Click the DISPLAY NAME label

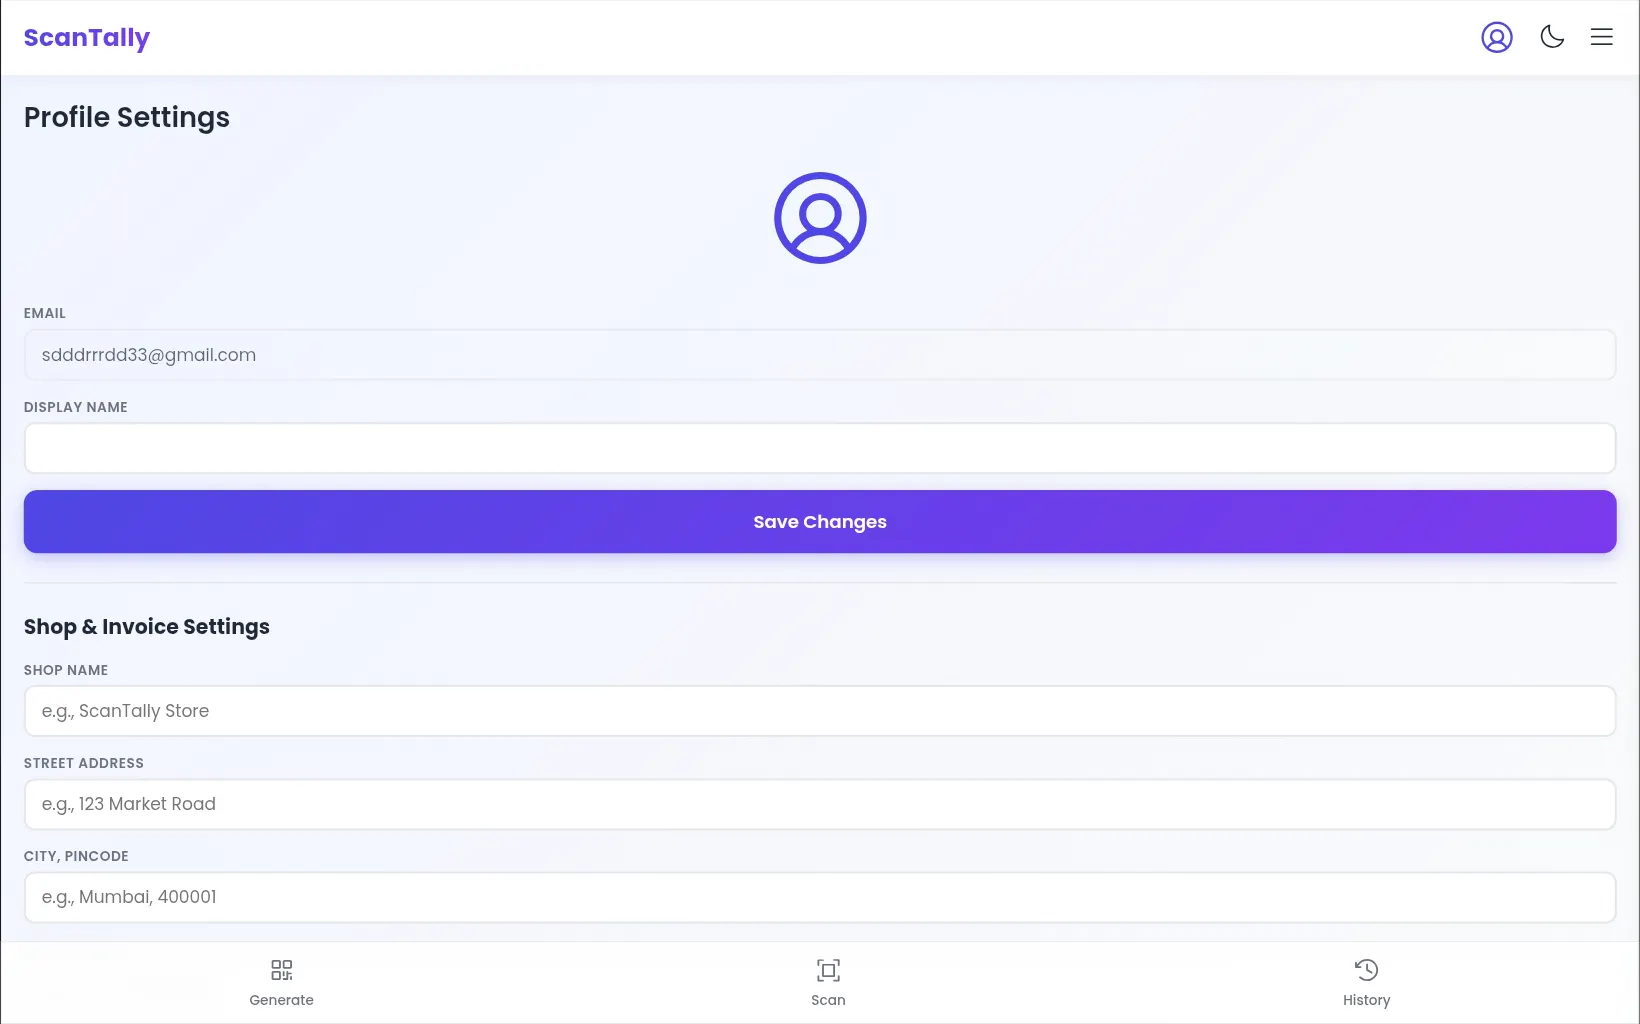click(x=76, y=407)
